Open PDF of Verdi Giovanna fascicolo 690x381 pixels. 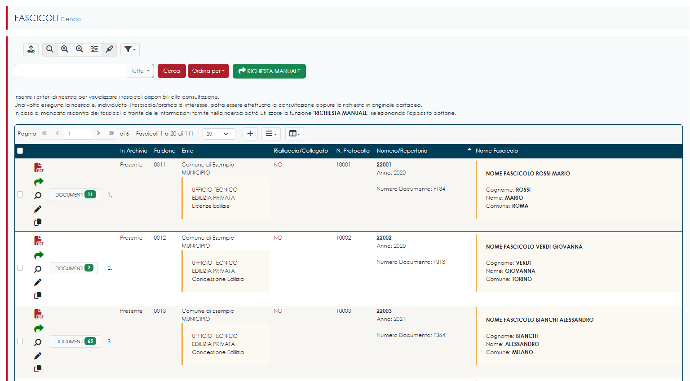point(38,241)
